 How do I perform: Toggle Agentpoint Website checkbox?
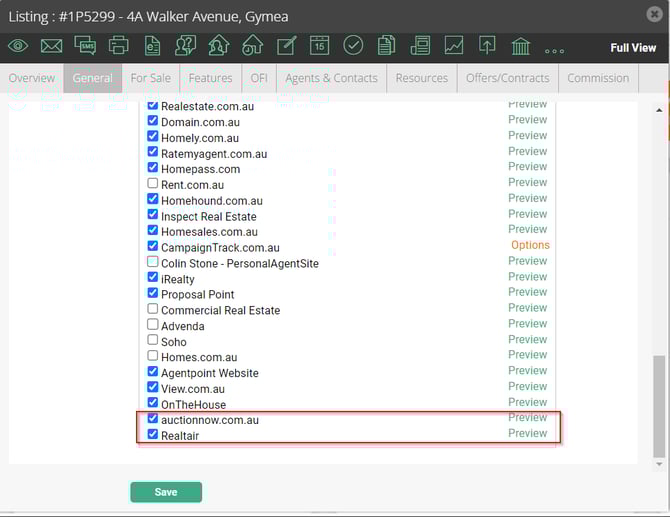(153, 371)
